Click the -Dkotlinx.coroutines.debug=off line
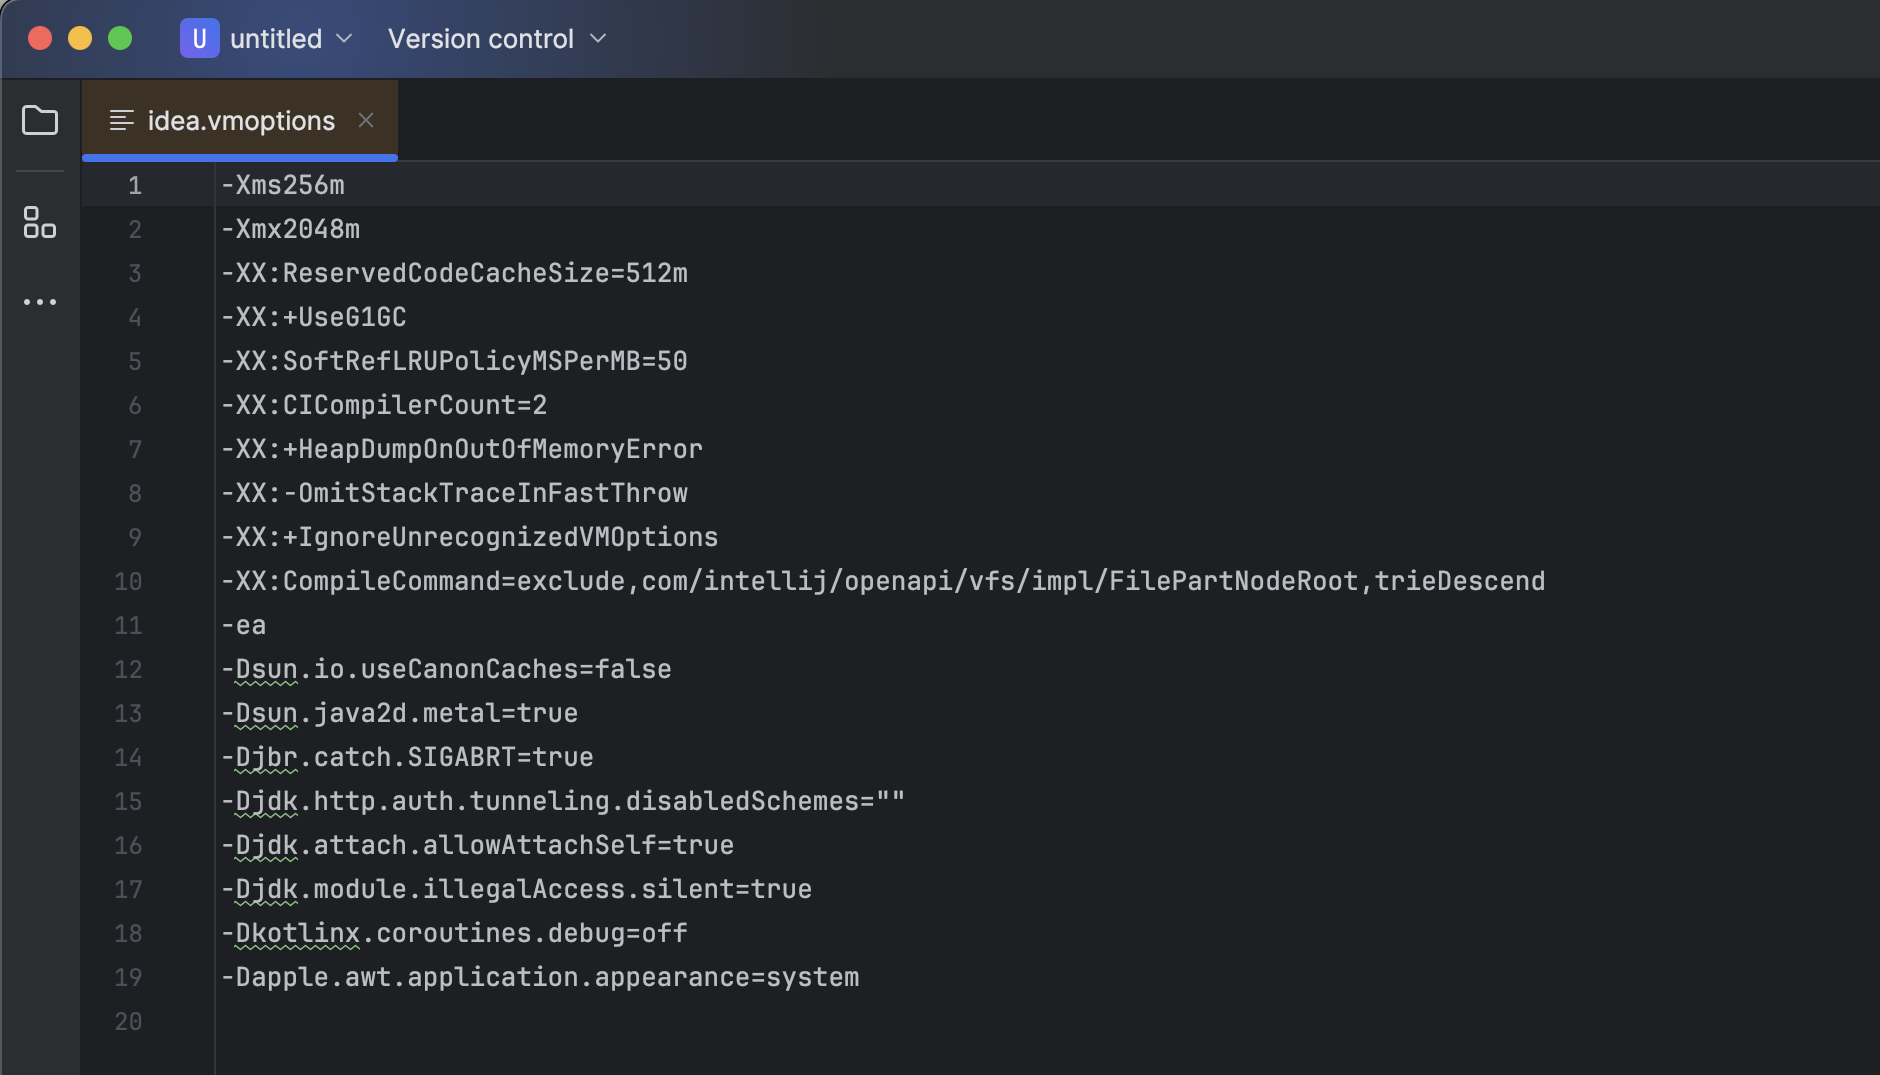This screenshot has width=1880, height=1075. coord(454,934)
